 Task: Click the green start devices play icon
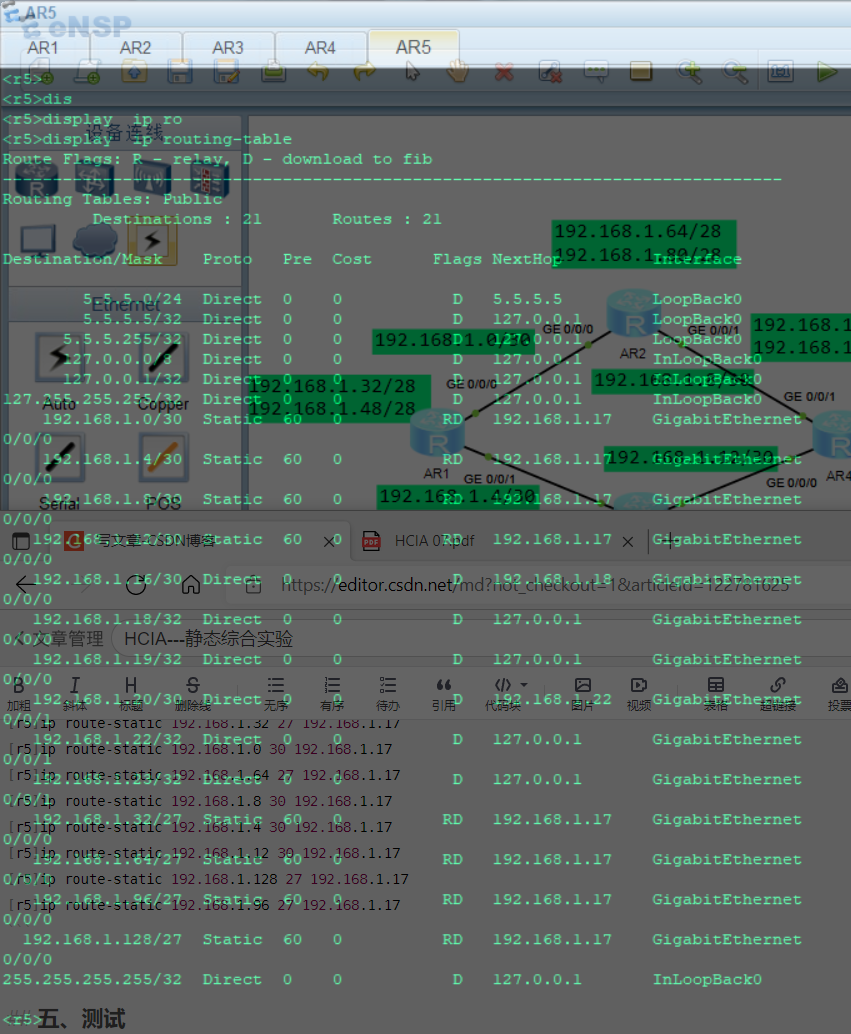coord(827,71)
